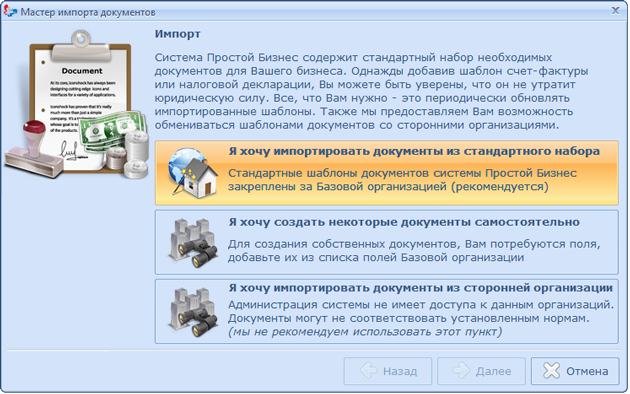Click paragraph starting 'Система Простой Бизнес содержит'

pos(371,91)
